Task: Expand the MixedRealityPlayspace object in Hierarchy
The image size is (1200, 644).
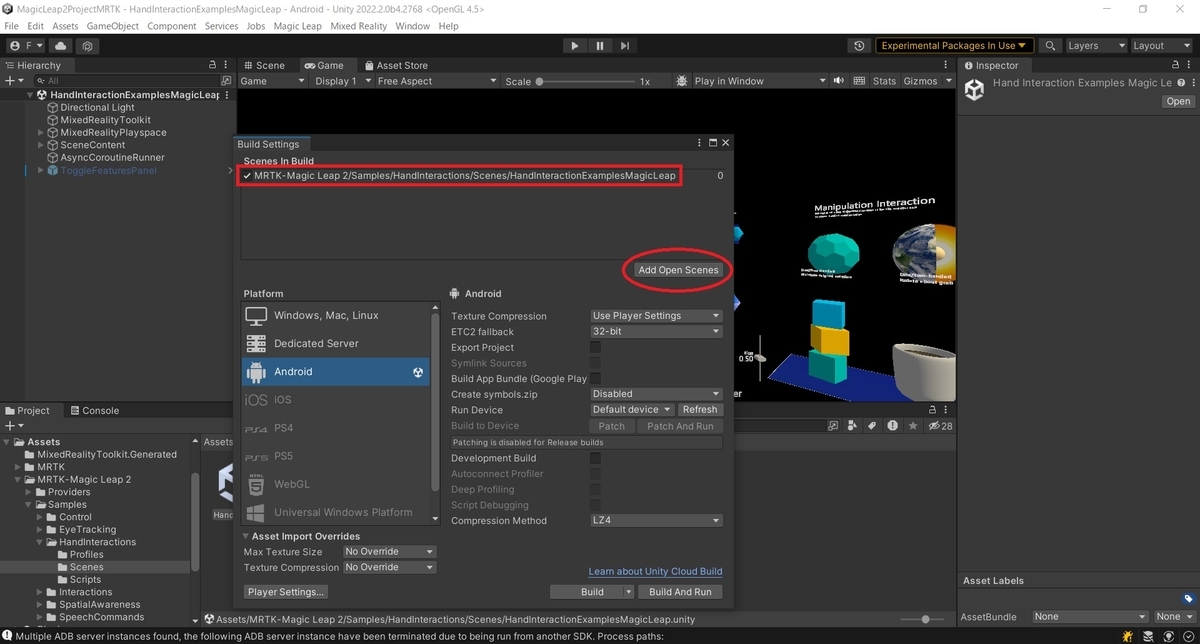Action: click(41, 133)
